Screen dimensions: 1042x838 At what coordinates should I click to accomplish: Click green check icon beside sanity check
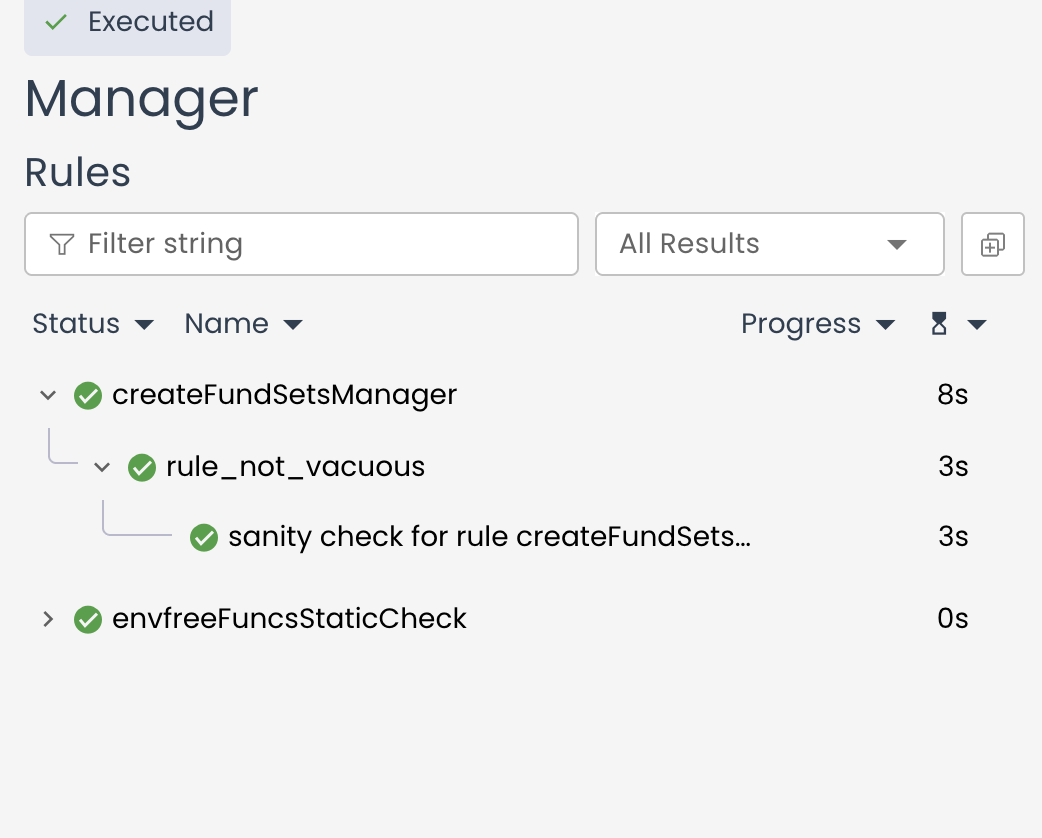(204, 538)
